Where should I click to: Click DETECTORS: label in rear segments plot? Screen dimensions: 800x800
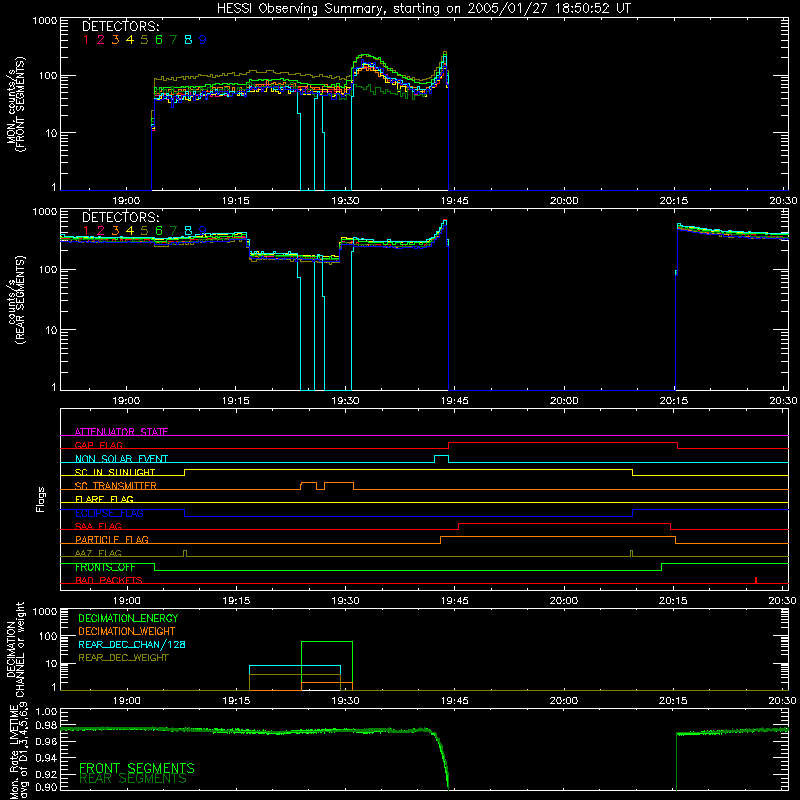tap(120, 217)
